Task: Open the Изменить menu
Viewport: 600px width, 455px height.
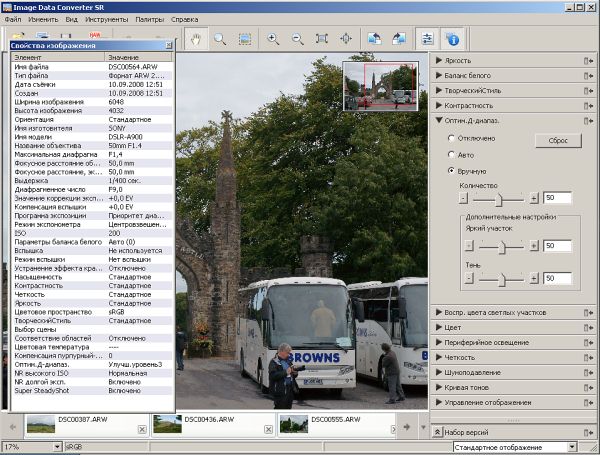Action: tap(43, 19)
